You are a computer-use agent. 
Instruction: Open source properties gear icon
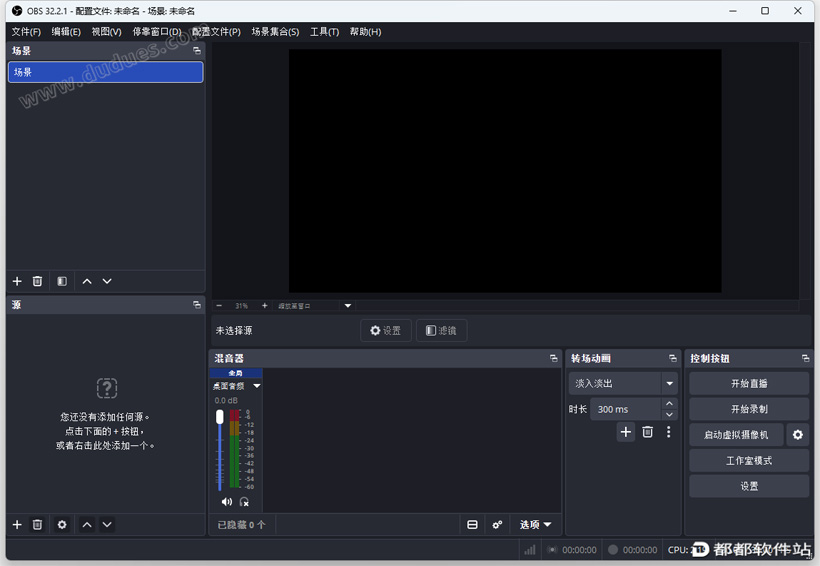62,525
